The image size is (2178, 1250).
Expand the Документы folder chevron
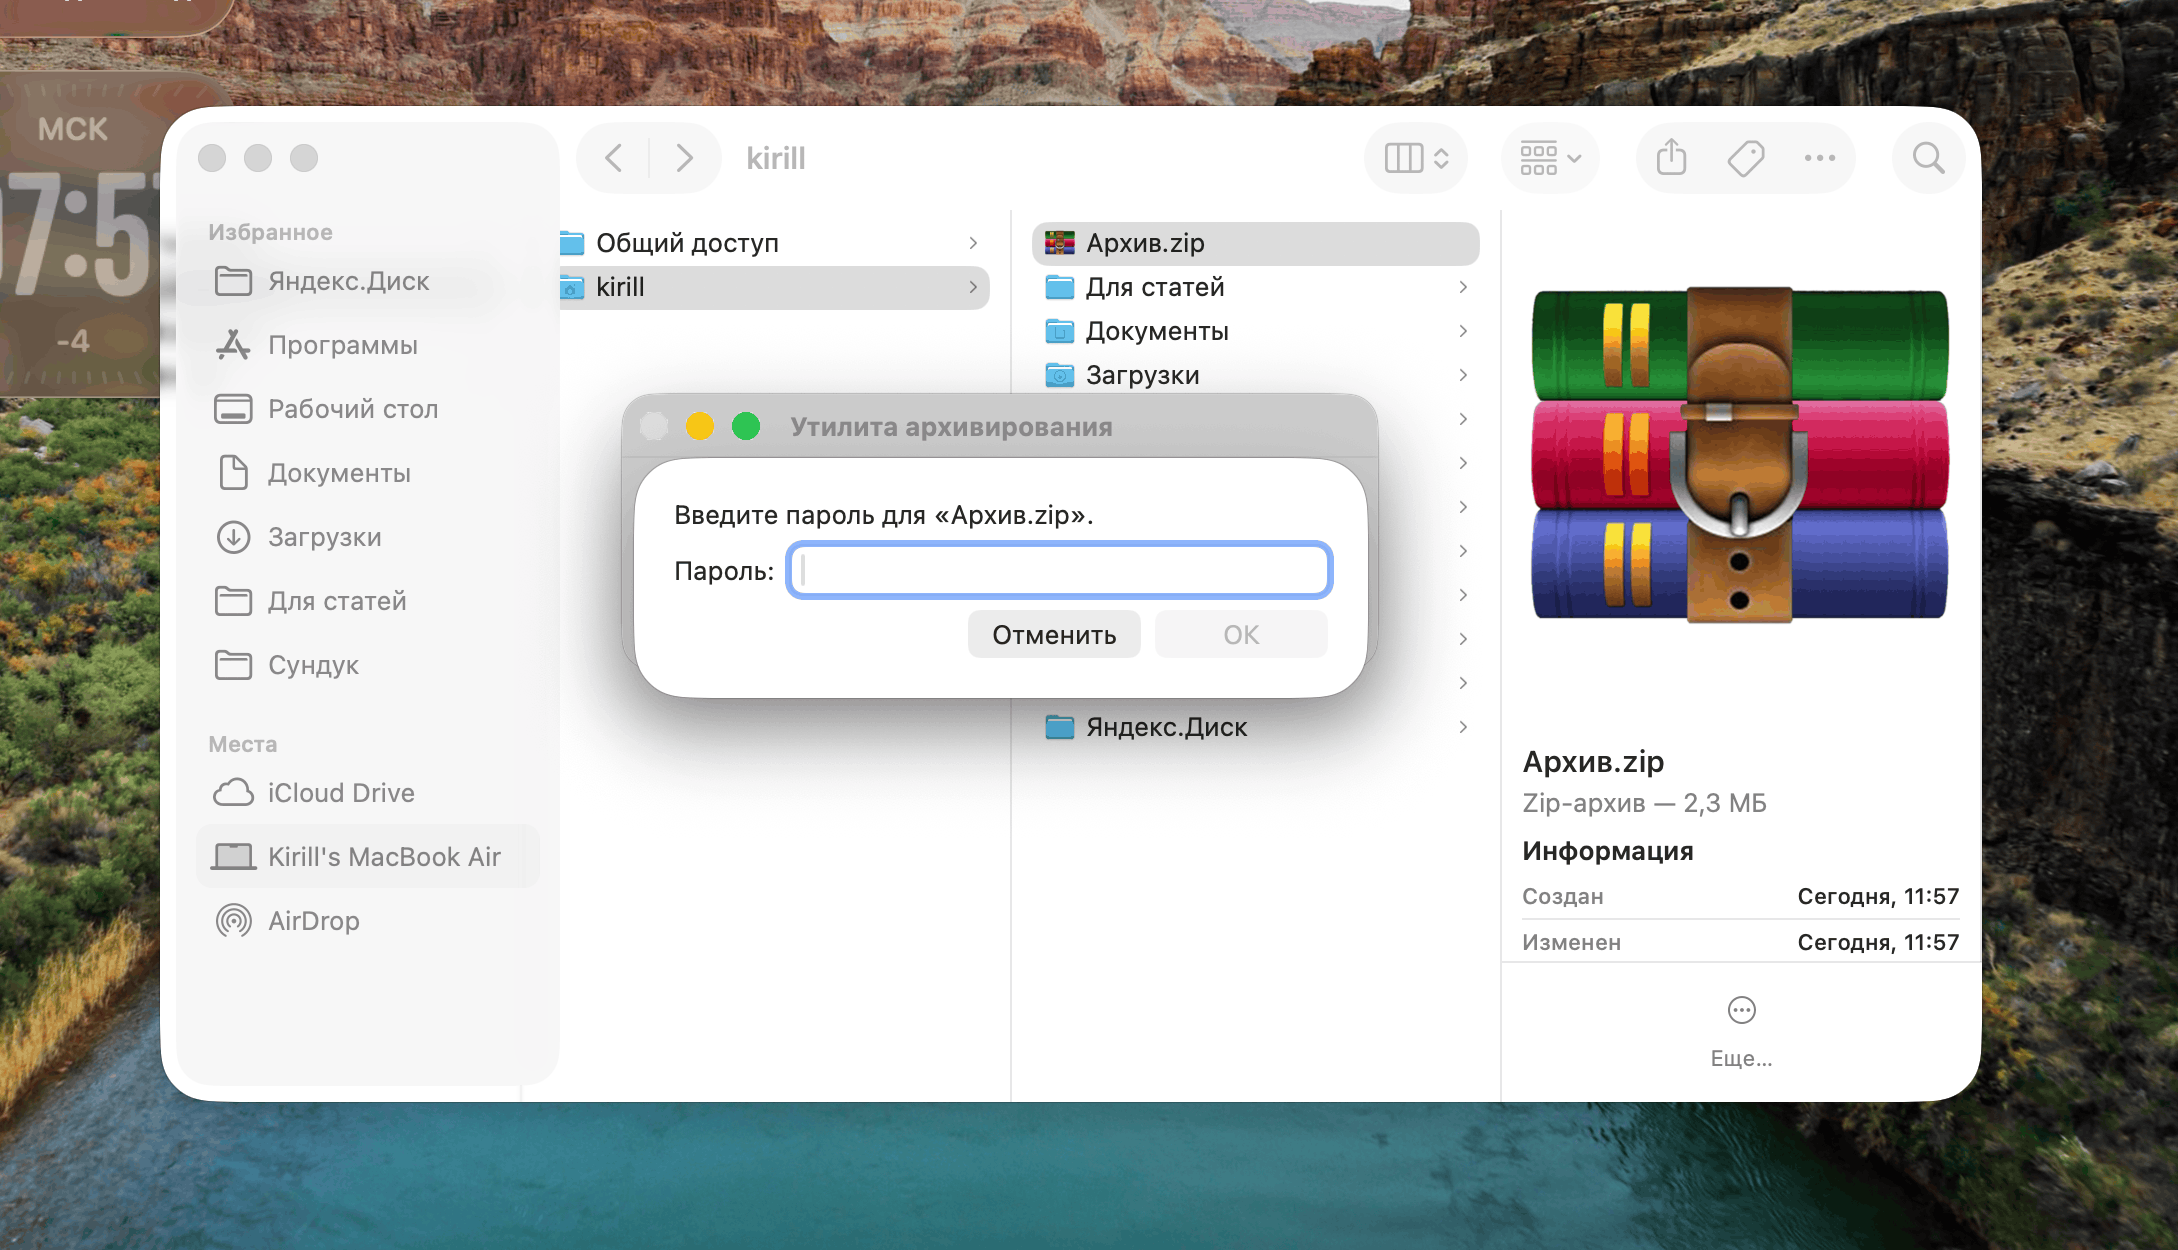click(1462, 331)
